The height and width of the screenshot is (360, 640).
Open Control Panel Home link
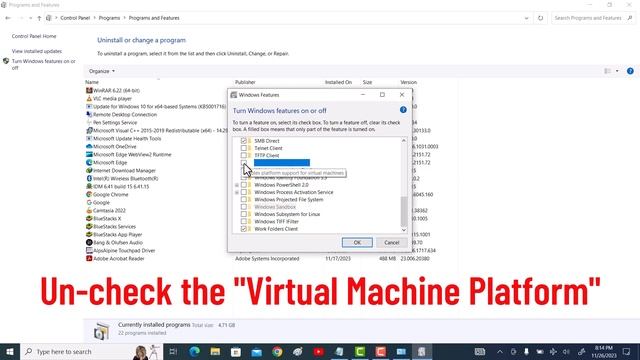tap(34, 36)
